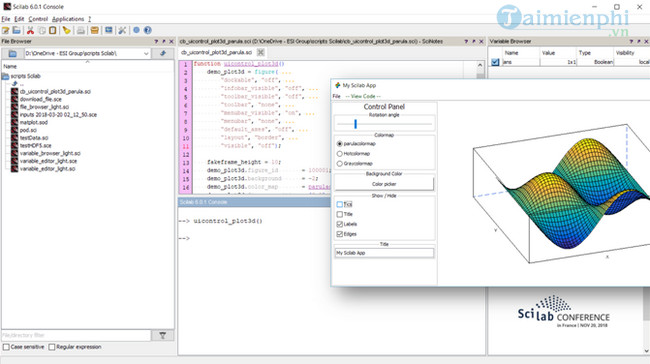Select file_browser_light.sci in File Browser
This screenshot has height=364, width=650.
point(44,107)
